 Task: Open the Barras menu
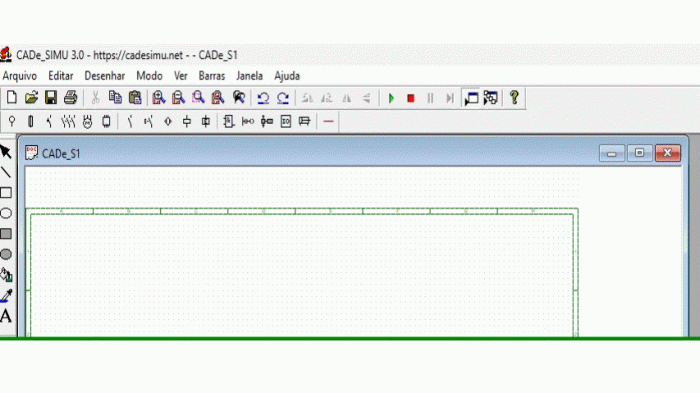click(212, 76)
